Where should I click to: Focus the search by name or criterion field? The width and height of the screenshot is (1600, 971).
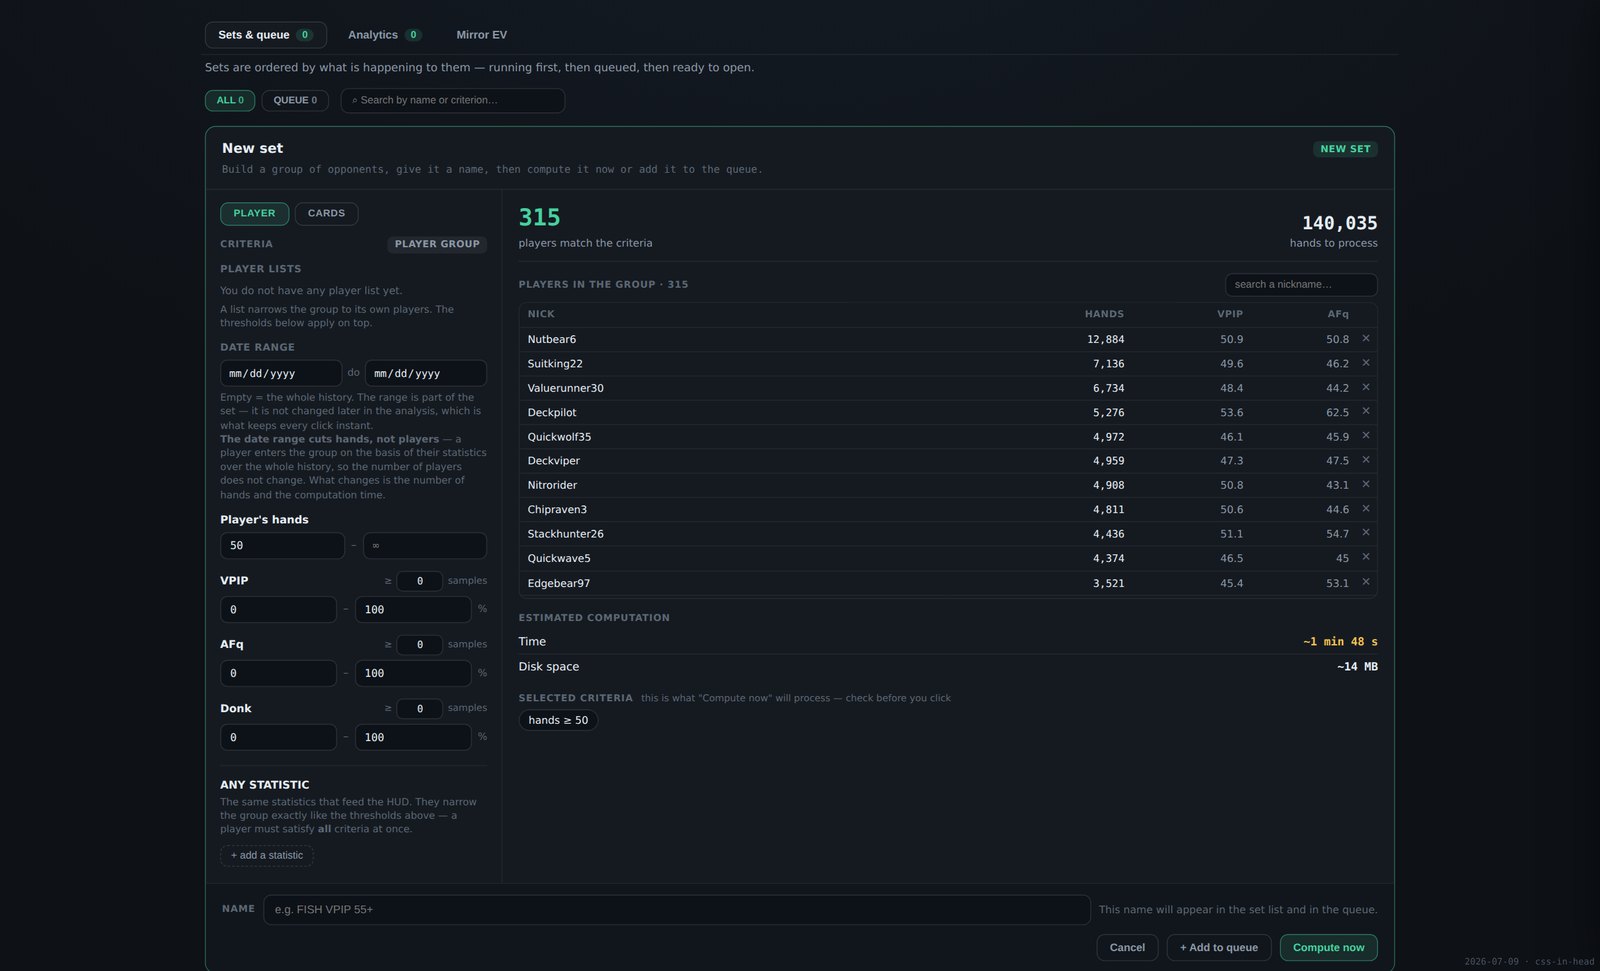tap(452, 100)
